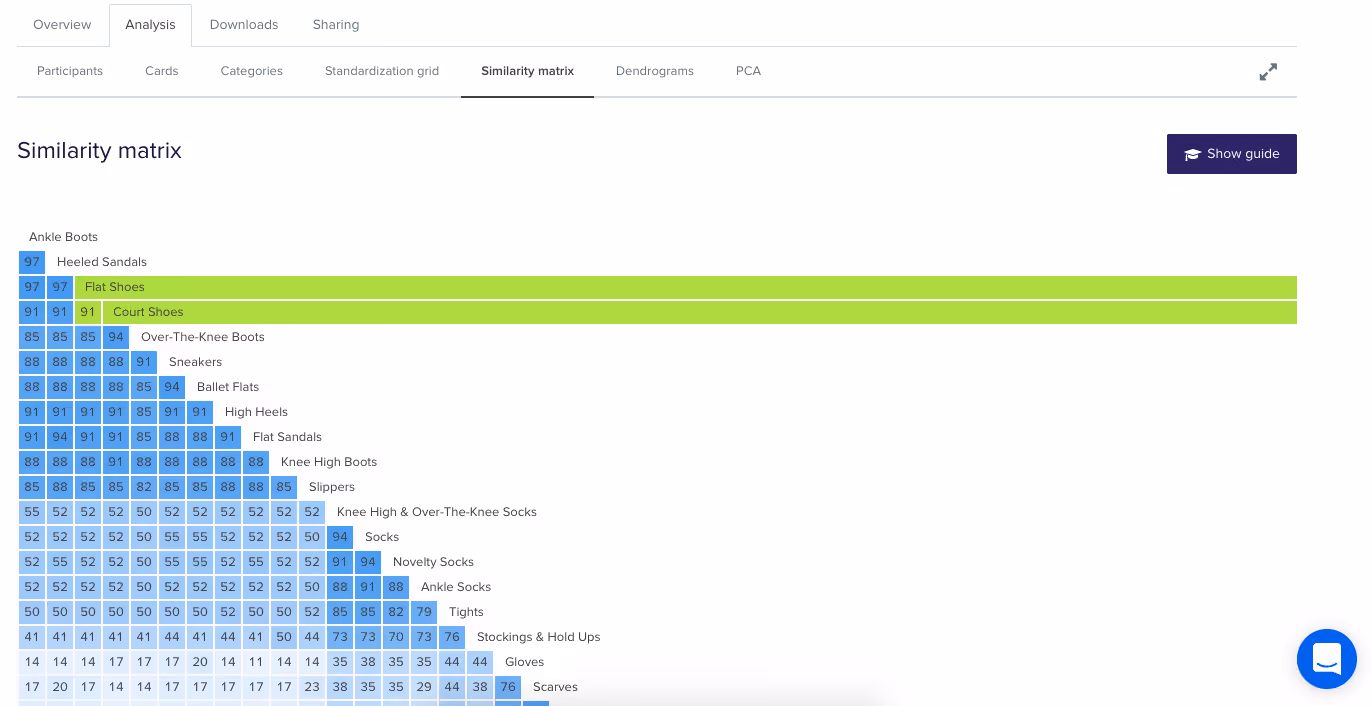Click the 94 cell in the Socks row

(x=340, y=537)
